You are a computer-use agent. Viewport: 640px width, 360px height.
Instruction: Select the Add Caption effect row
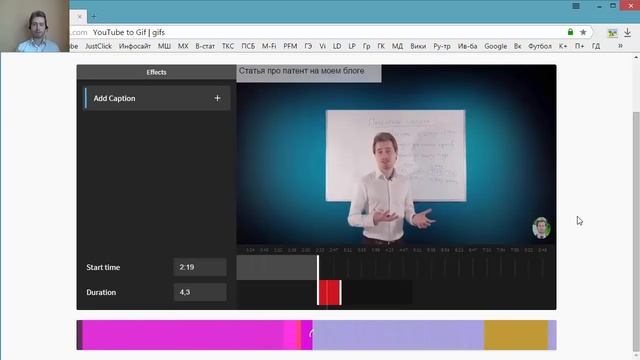[x=157, y=98]
